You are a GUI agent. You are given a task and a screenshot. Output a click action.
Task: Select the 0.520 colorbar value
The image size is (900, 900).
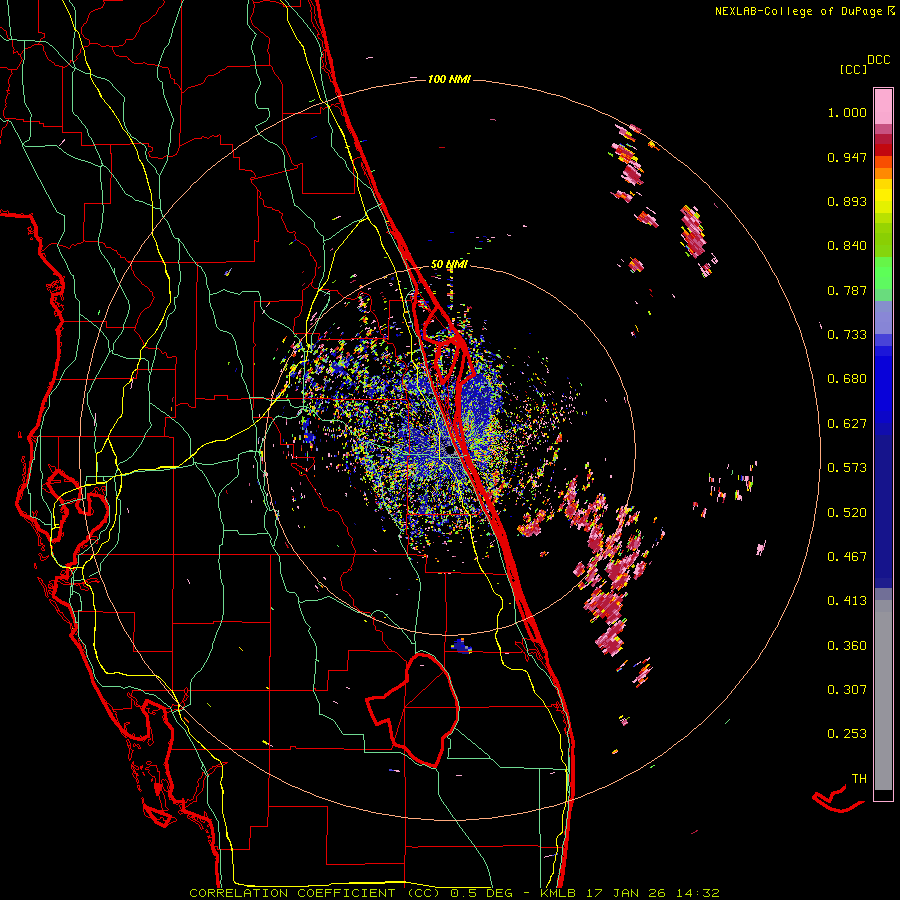tap(847, 513)
